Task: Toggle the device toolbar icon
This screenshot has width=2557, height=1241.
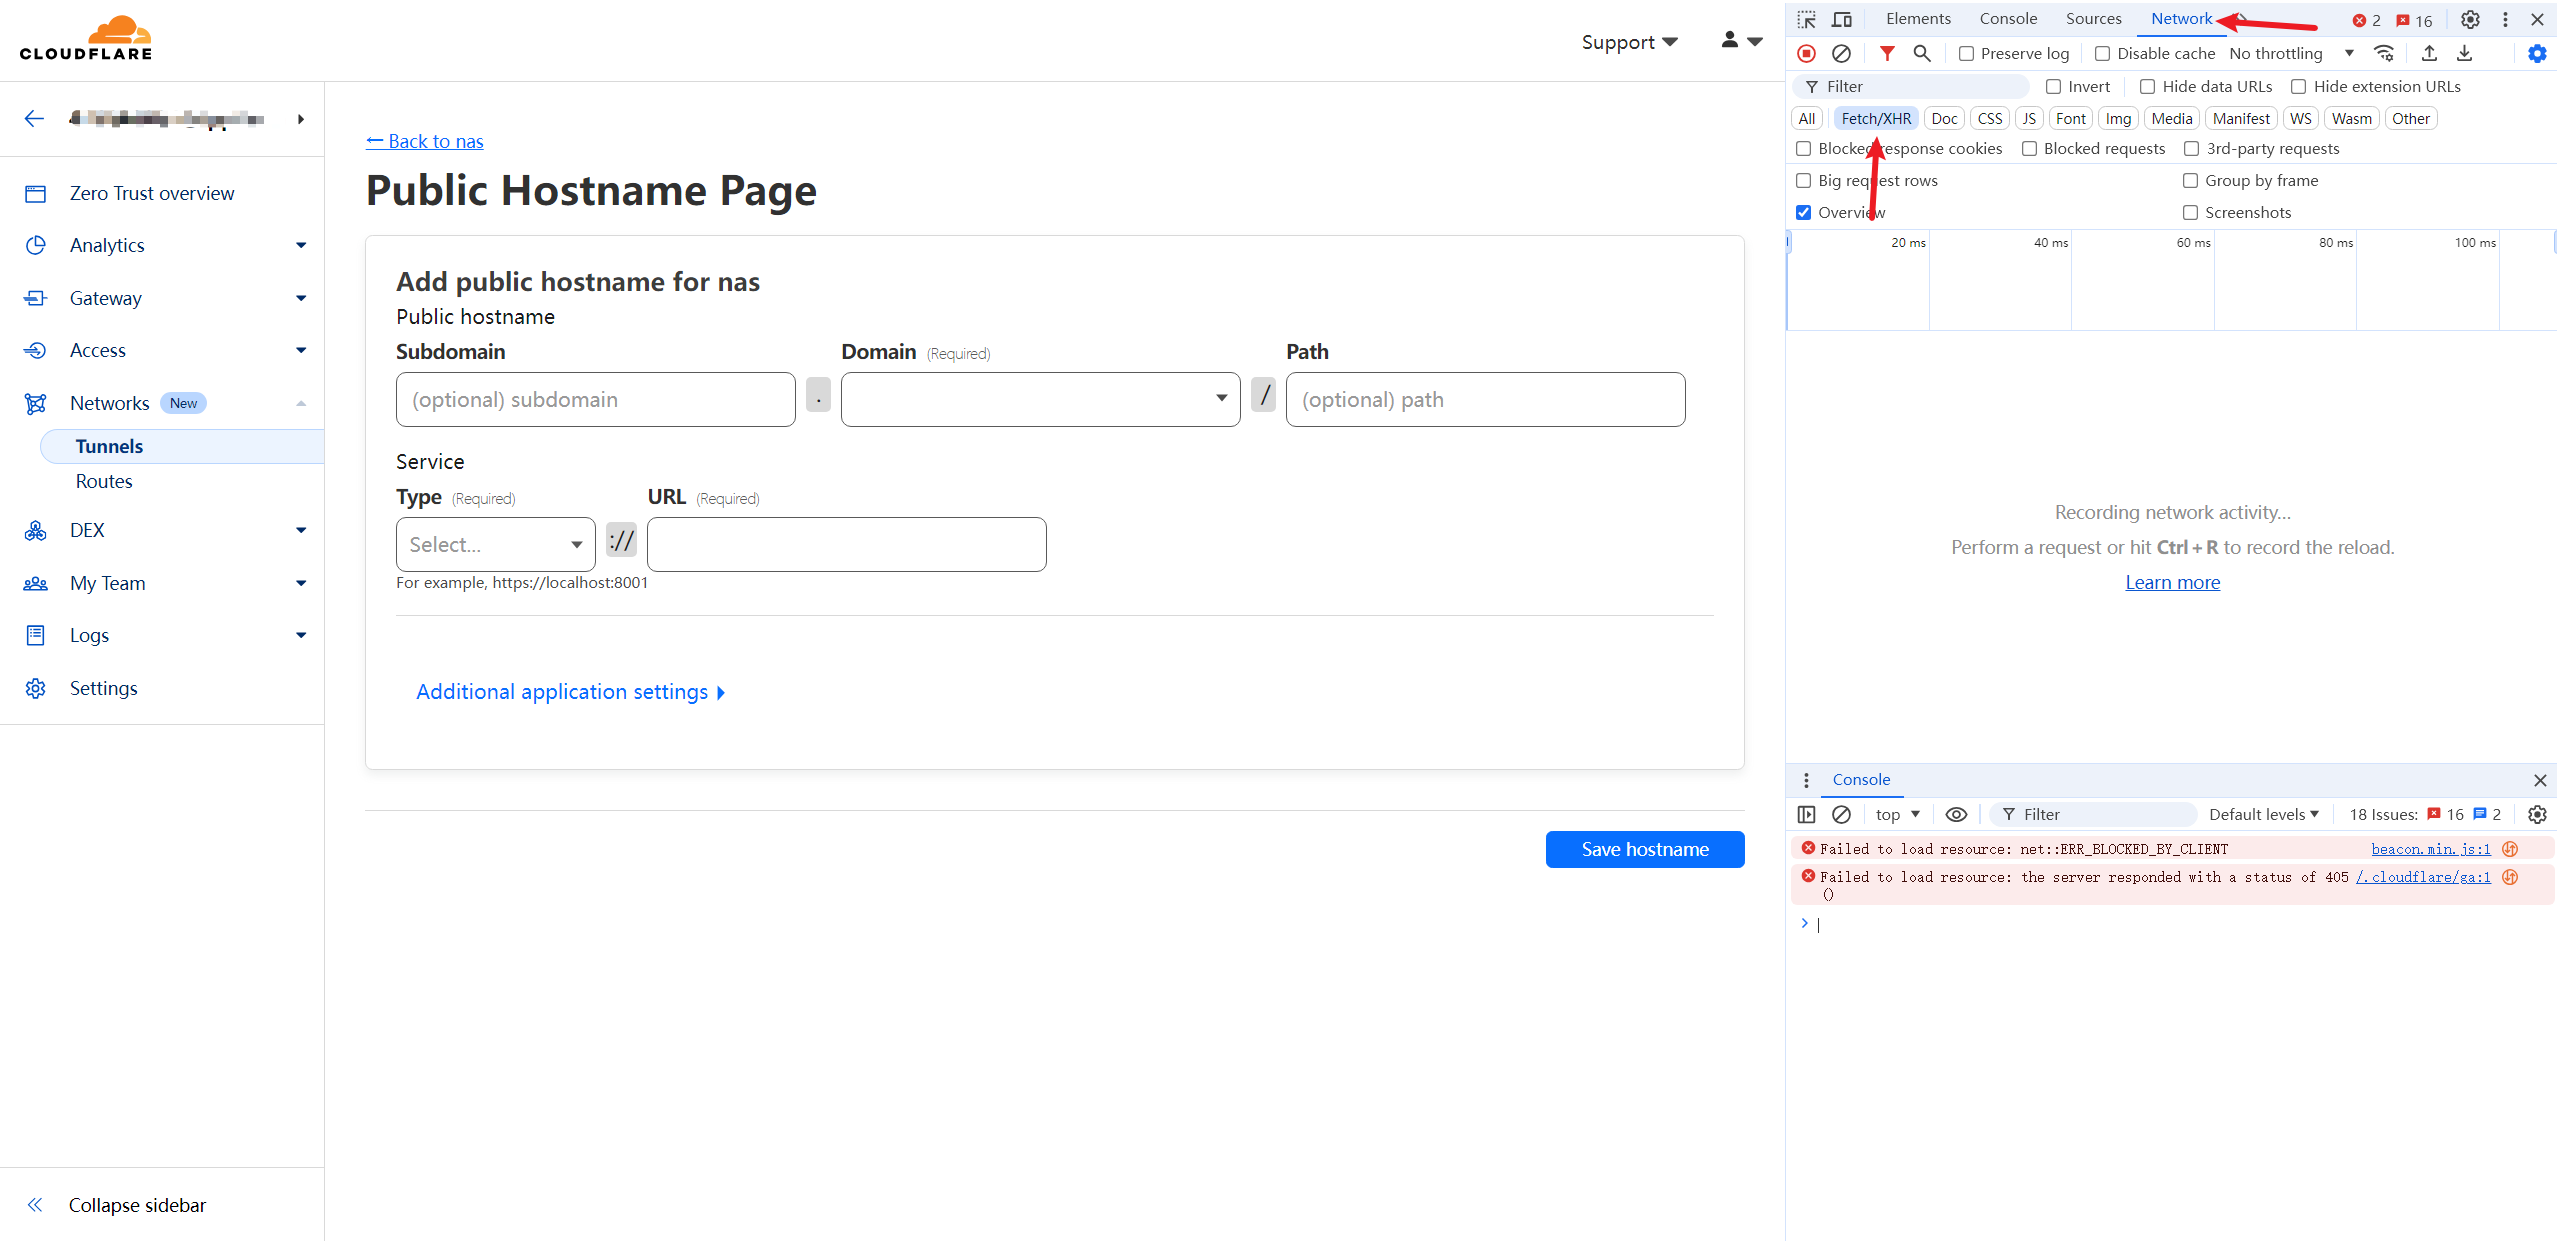Action: [1841, 19]
